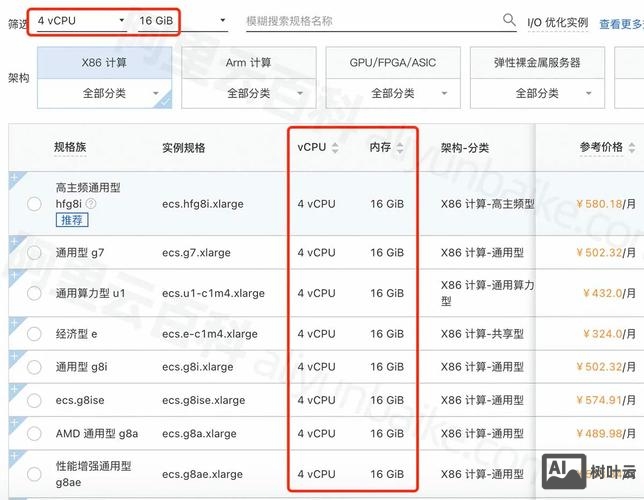Open the 4 vCPU filter dropdown
The width and height of the screenshot is (644, 500).
pyautogui.click(x=81, y=21)
